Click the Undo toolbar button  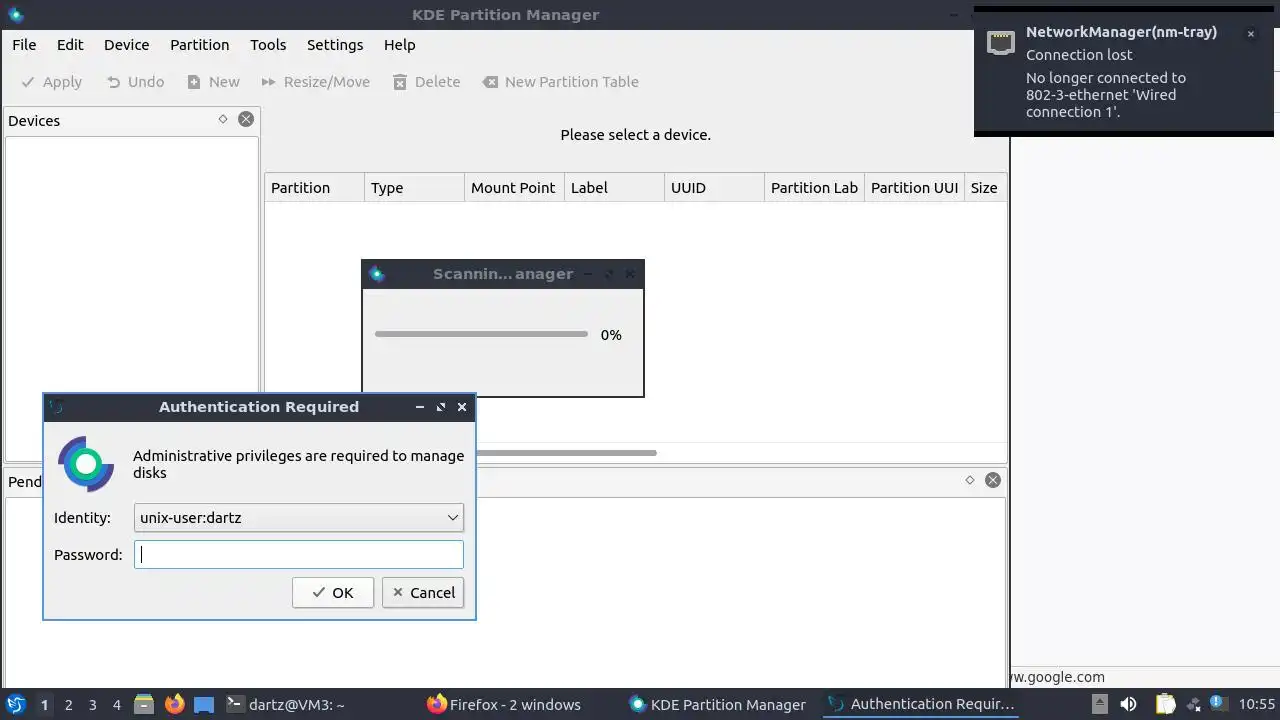(x=135, y=82)
